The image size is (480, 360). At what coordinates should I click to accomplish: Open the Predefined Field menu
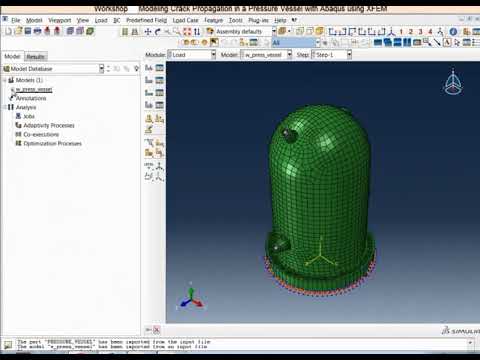146,20
